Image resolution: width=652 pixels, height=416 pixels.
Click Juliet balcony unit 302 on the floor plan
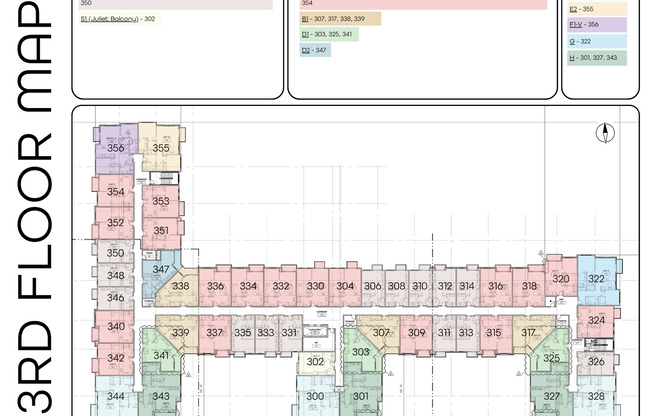pyautogui.click(x=315, y=362)
